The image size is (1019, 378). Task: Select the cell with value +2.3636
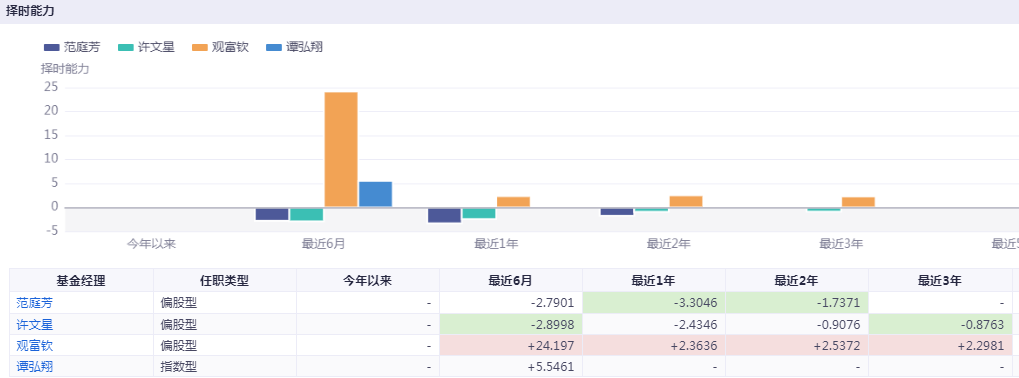click(654, 346)
